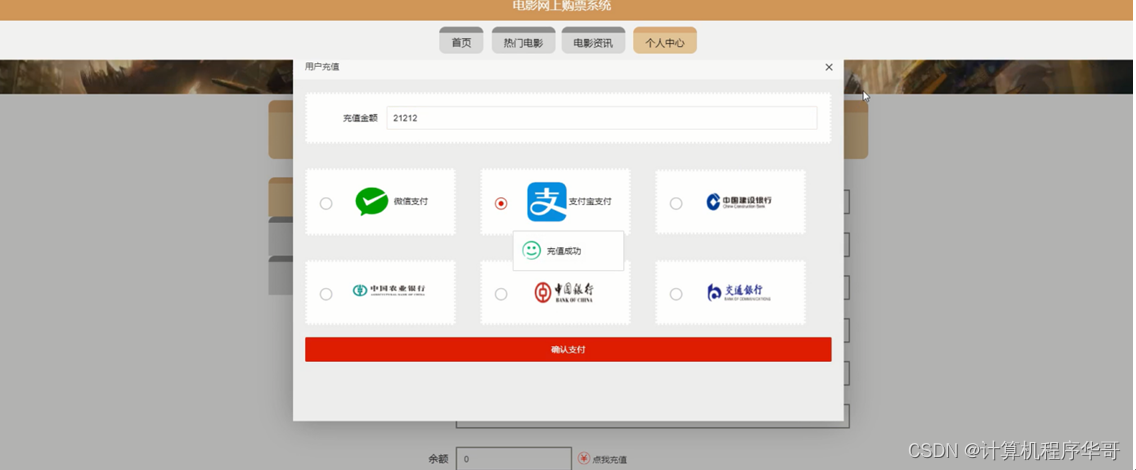1136x470 pixels.
Task: Click the red yuan recharge icon
Action: click(x=584, y=458)
